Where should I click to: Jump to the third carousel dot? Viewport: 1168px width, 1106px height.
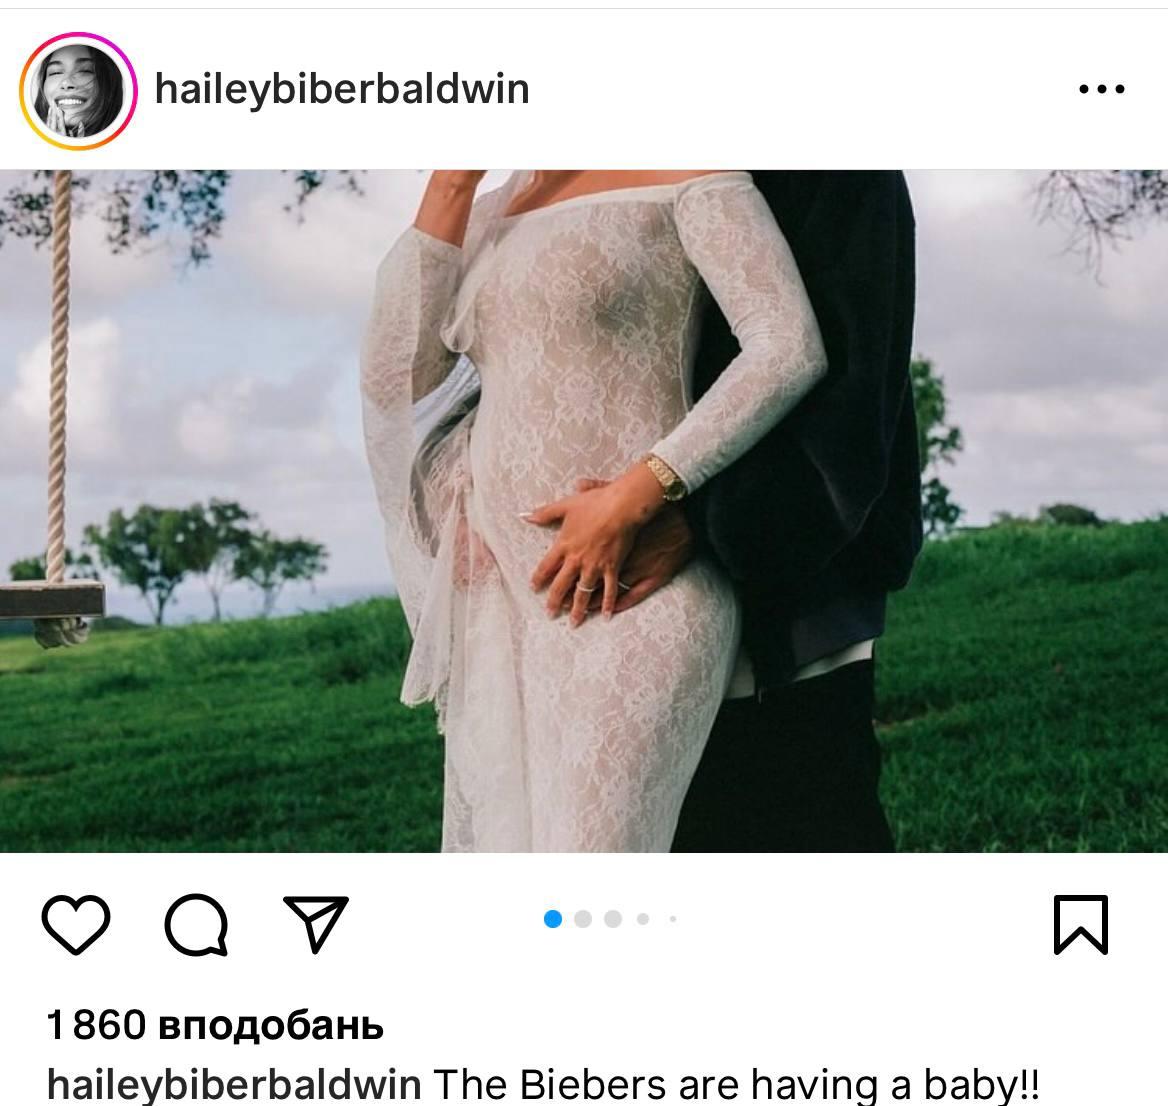[613, 919]
